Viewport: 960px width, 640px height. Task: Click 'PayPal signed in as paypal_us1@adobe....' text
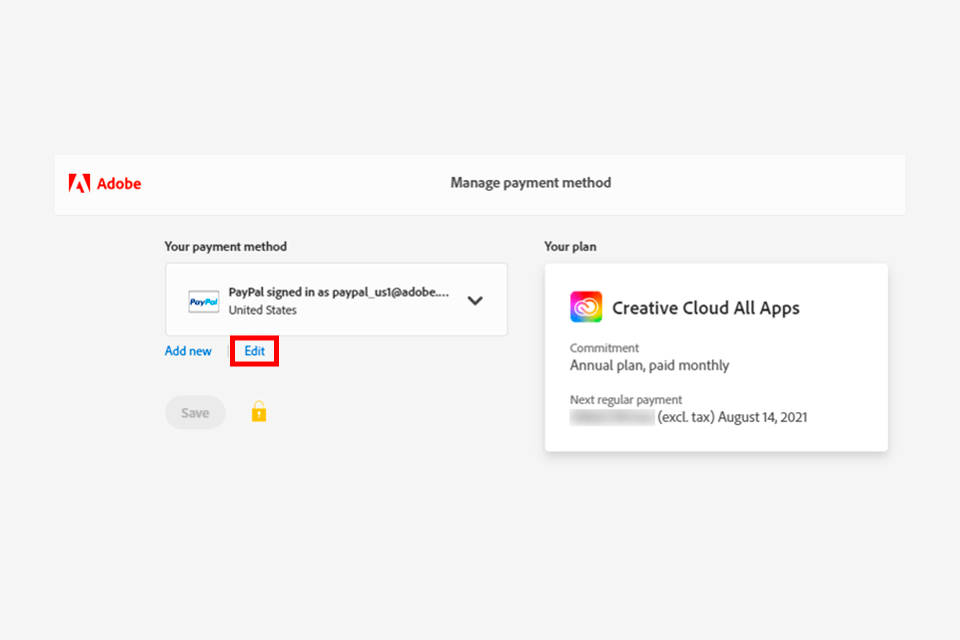(x=339, y=292)
